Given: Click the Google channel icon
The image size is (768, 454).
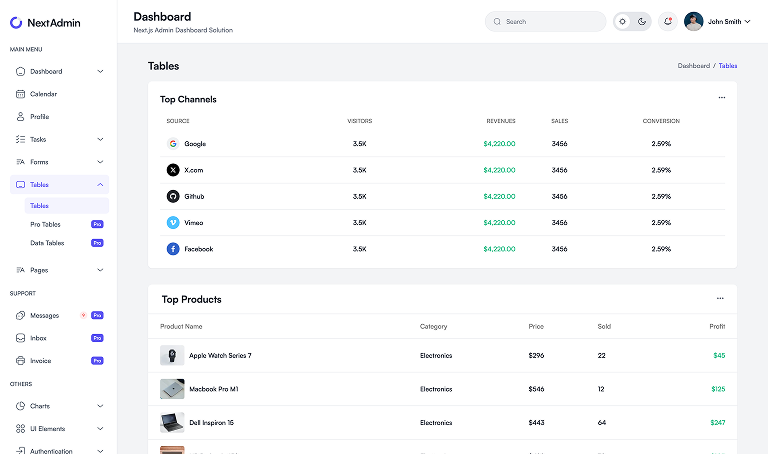Looking at the screenshot, I should click(x=173, y=144).
